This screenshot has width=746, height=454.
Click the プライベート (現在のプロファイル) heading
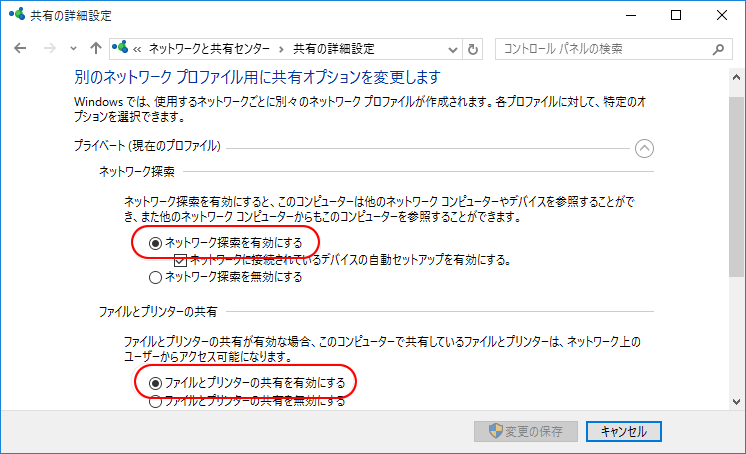point(147,146)
